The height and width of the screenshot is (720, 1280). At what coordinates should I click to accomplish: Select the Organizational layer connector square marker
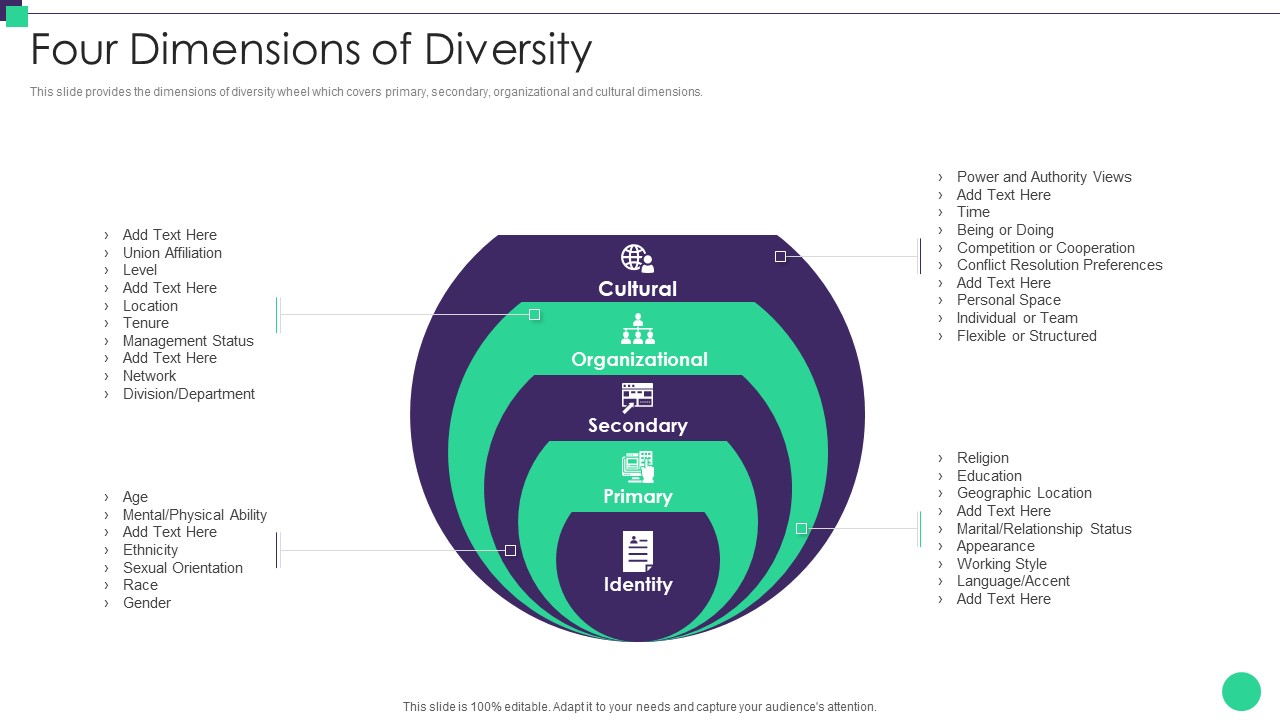[534, 314]
